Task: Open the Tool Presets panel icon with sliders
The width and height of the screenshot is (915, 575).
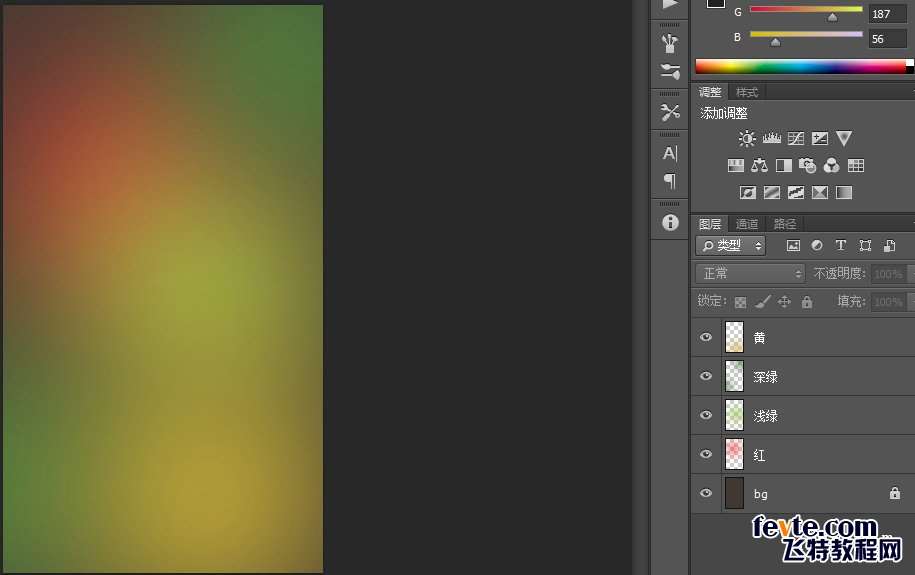Action: tap(670, 71)
